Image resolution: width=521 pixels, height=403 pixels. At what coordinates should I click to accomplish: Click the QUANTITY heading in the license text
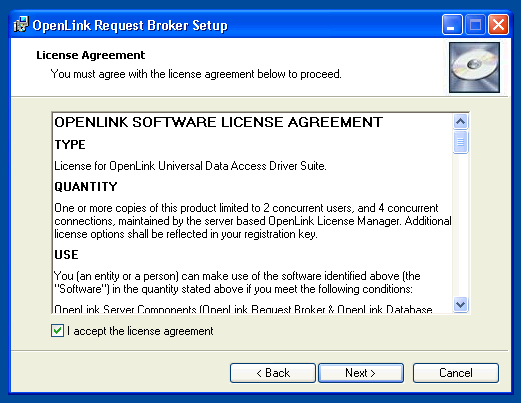(86, 187)
